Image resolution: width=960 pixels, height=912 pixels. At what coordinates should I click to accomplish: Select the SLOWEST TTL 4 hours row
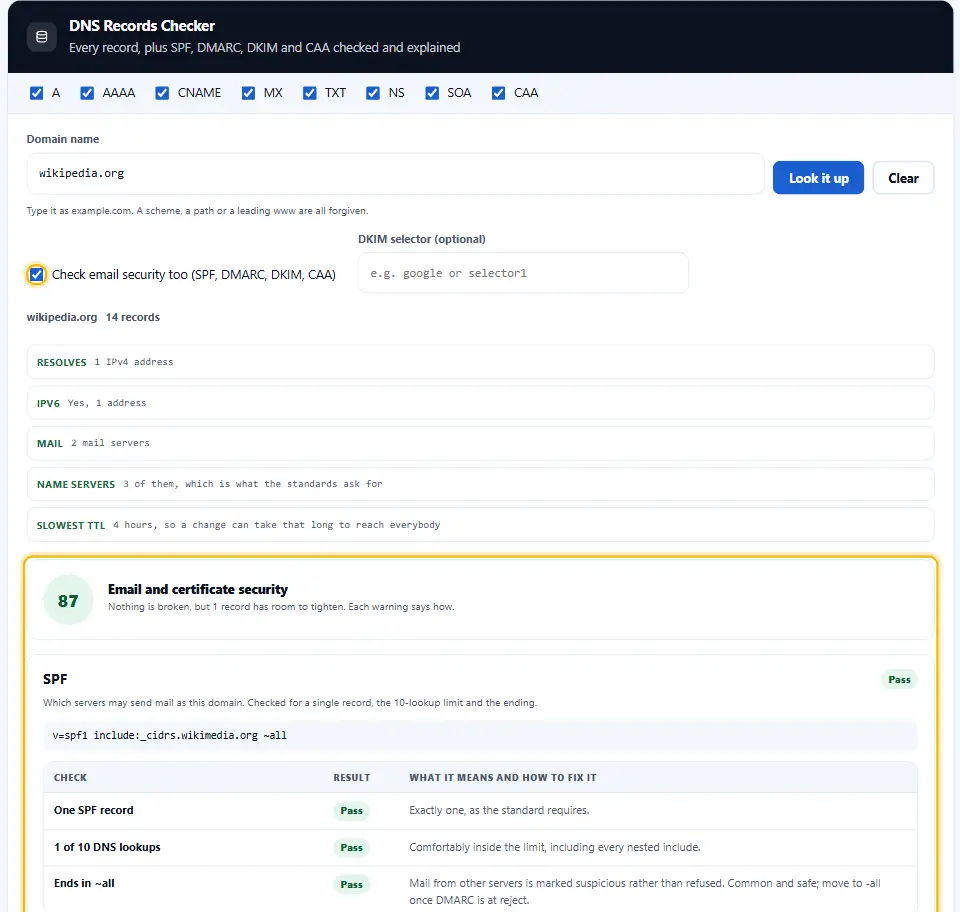480,525
